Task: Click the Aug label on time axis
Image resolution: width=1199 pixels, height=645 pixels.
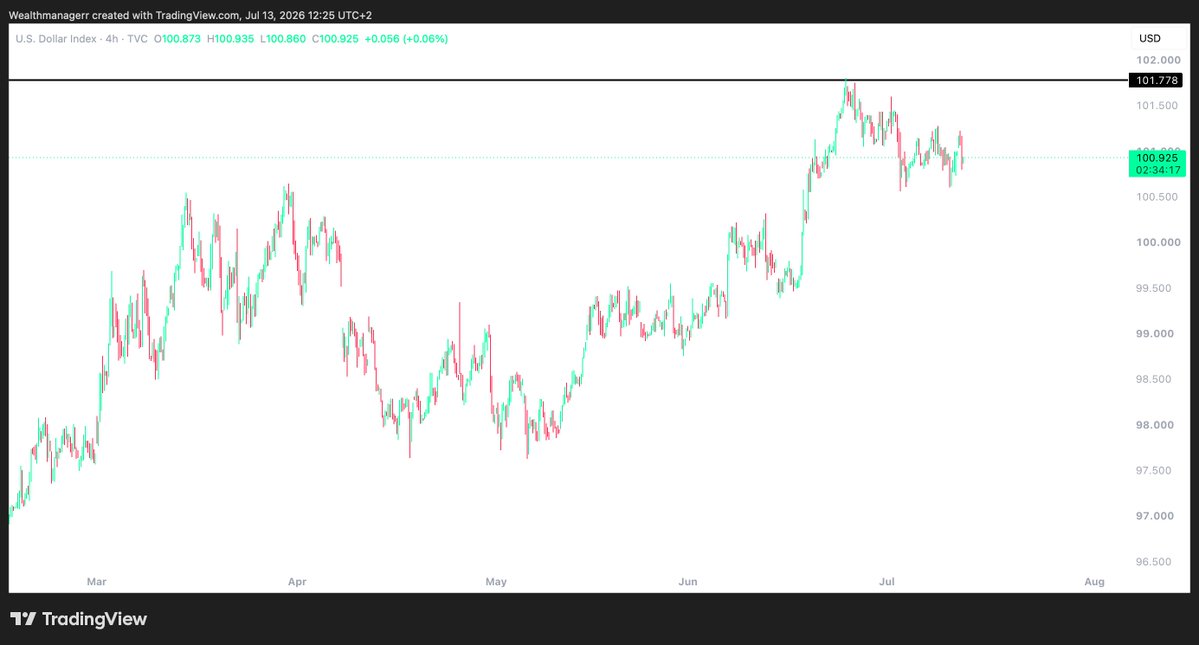Action: 1094,582
